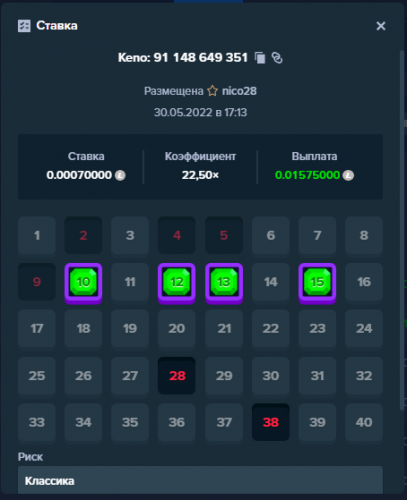This screenshot has width=407, height=500.
Task: Click the red number 4 tile
Action: tap(177, 236)
